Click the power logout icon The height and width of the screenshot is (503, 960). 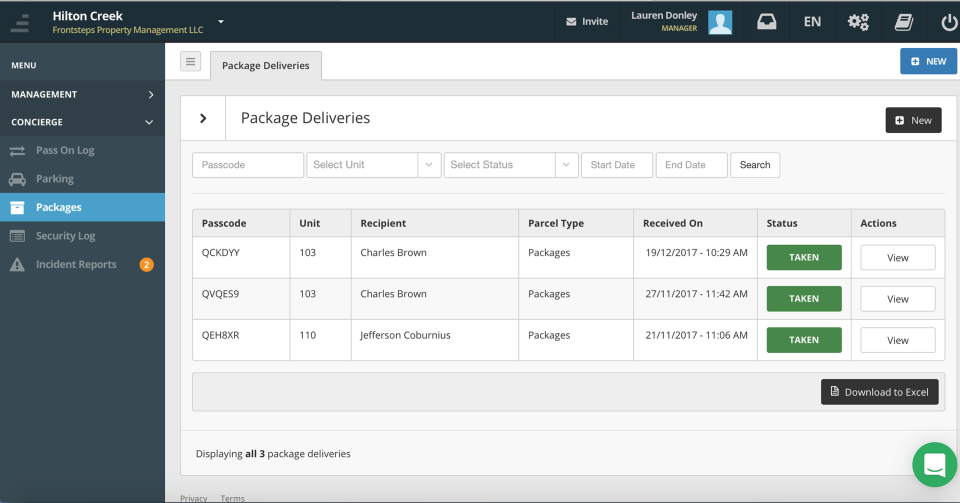coord(949,21)
